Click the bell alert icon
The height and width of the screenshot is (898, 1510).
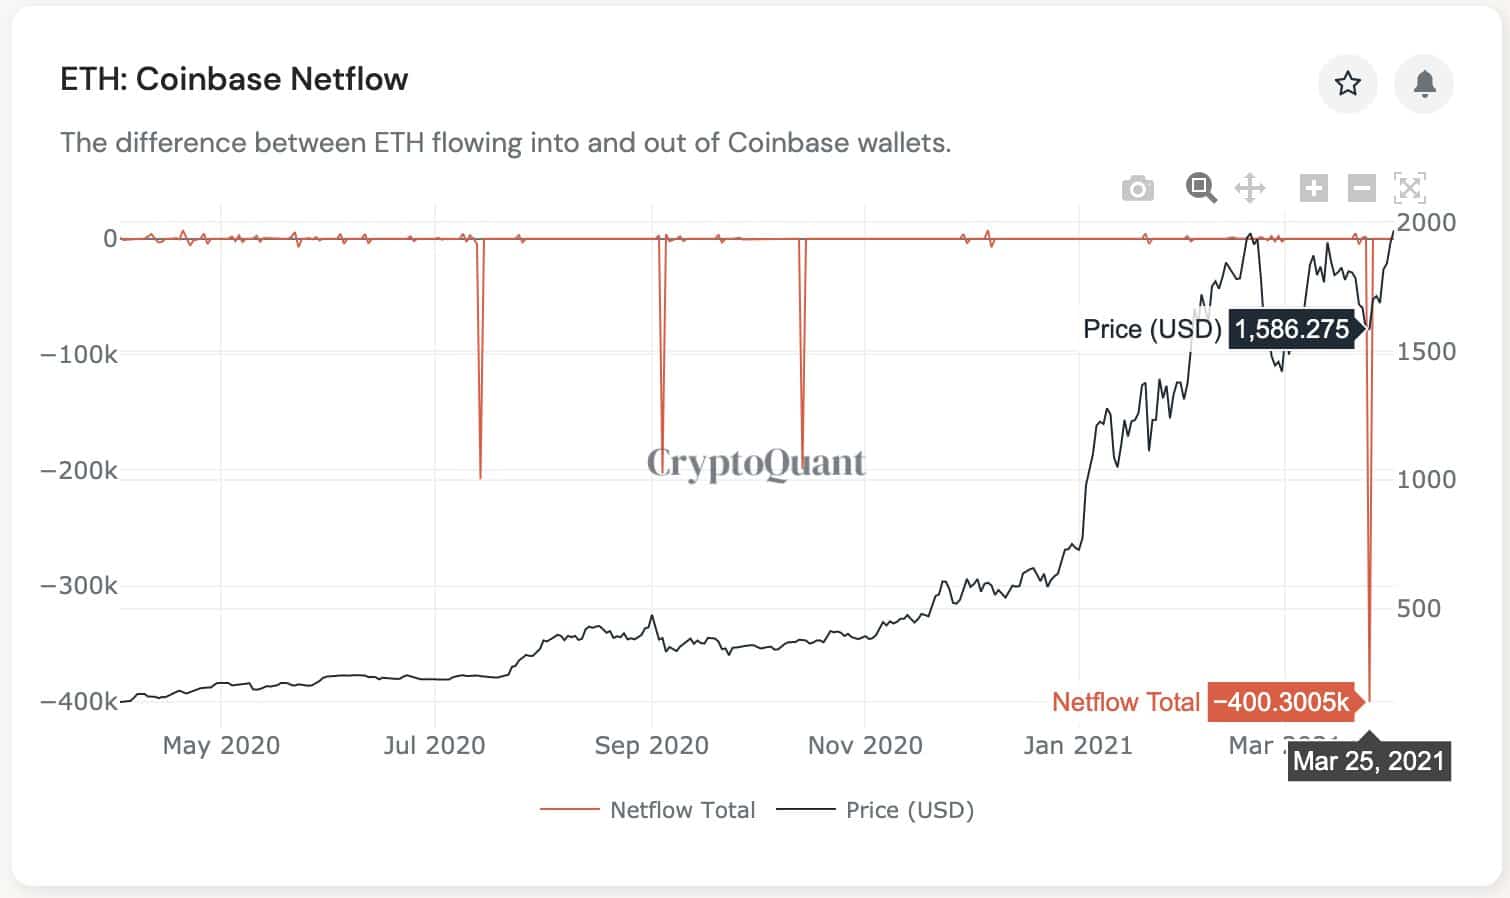pyautogui.click(x=1424, y=83)
